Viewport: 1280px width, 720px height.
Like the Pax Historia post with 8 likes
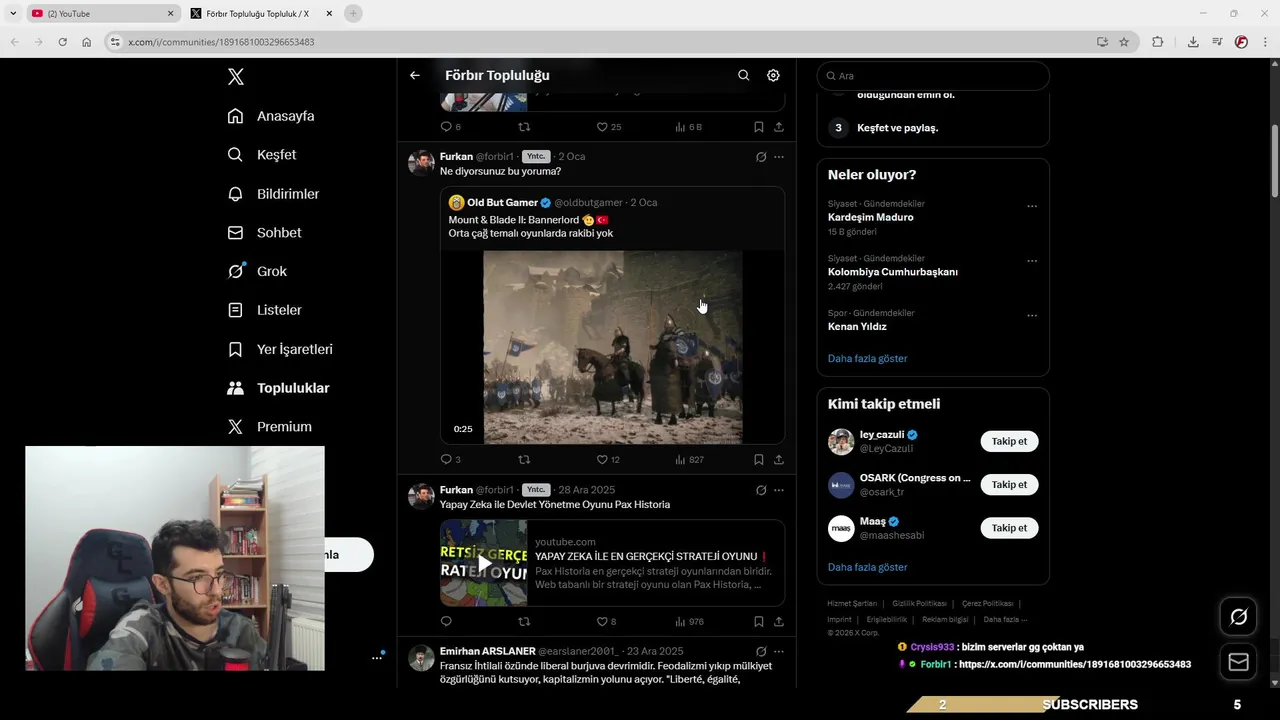602,622
